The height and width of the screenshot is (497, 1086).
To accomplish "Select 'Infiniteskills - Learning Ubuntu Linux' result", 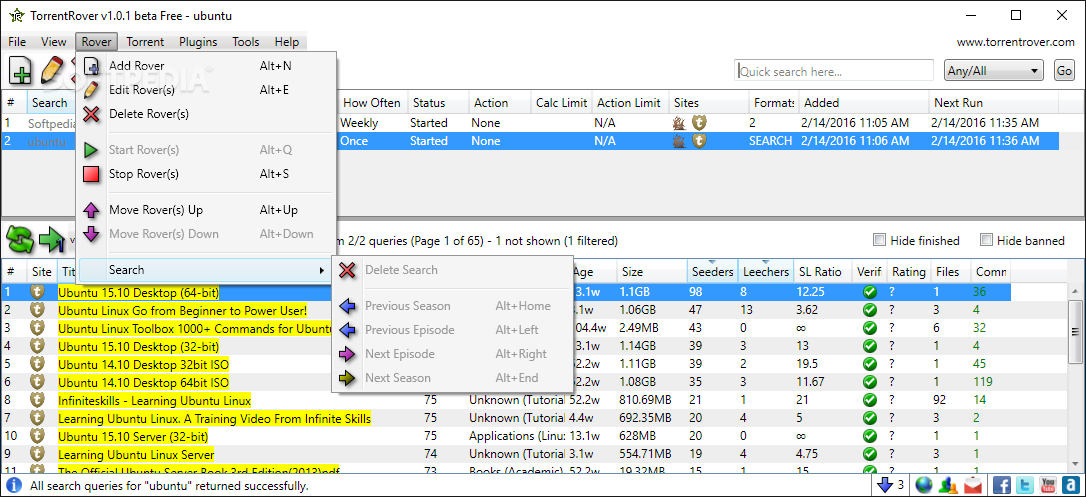I will [154, 400].
